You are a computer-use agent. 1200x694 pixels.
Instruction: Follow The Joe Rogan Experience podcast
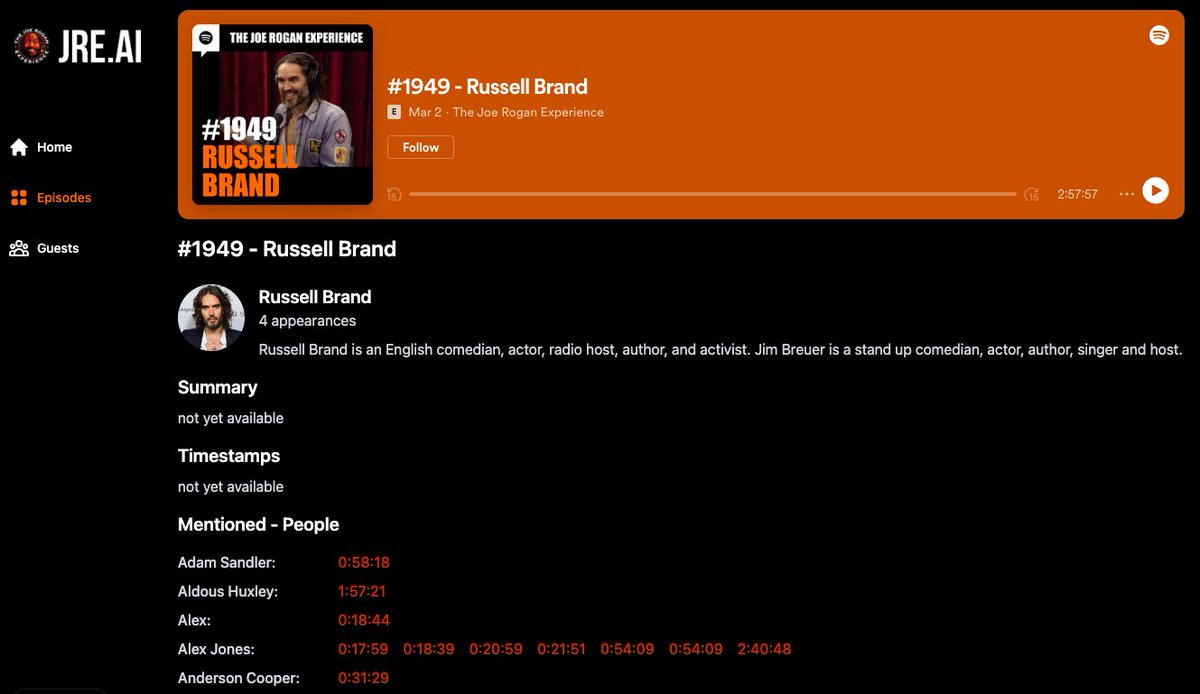(x=420, y=147)
